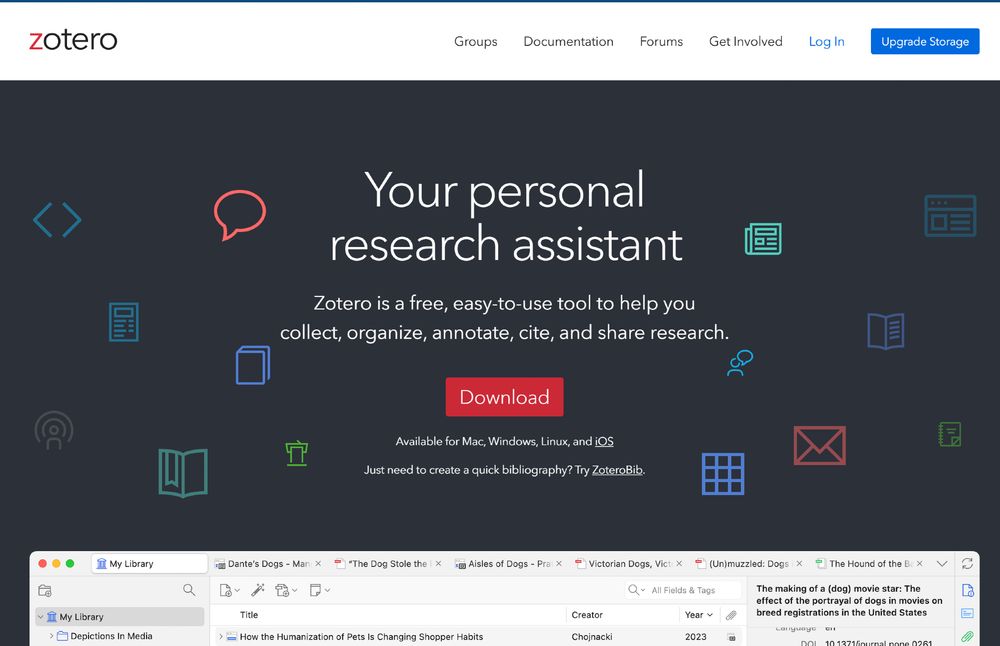Open the ZoteroBib link
Image resolution: width=1000 pixels, height=646 pixels.
[x=617, y=470]
